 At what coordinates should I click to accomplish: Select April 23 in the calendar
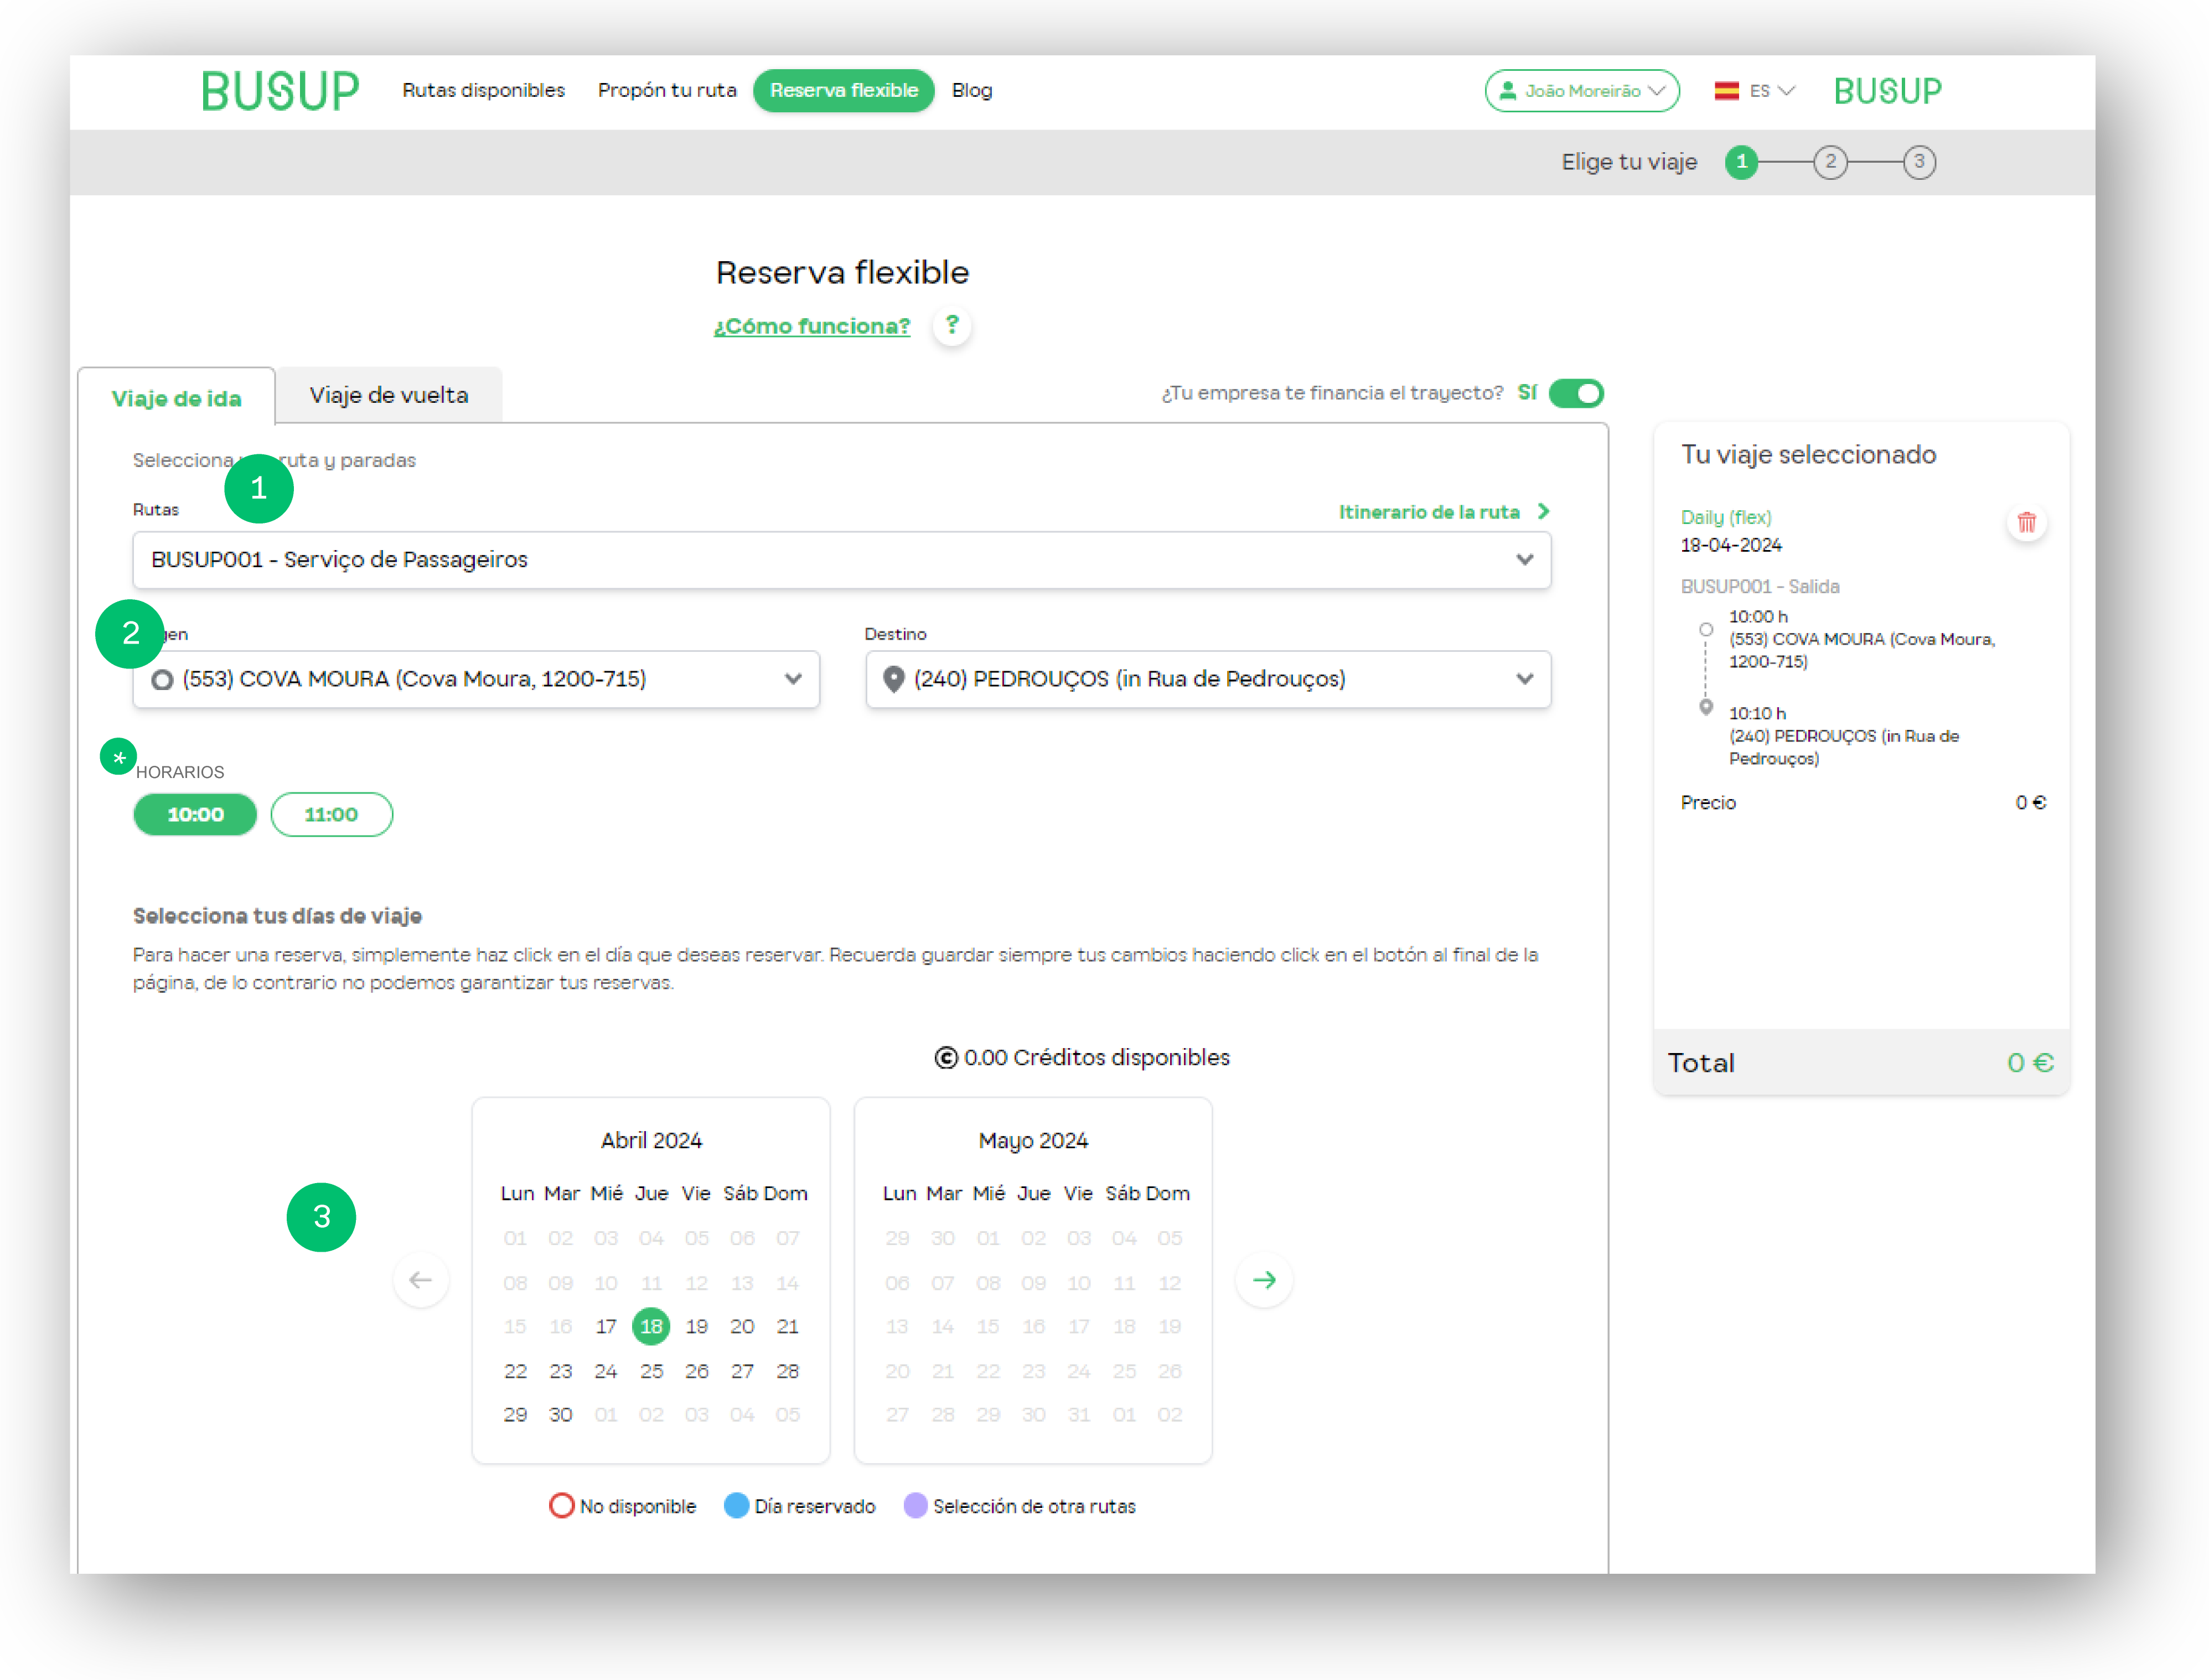[x=560, y=1371]
